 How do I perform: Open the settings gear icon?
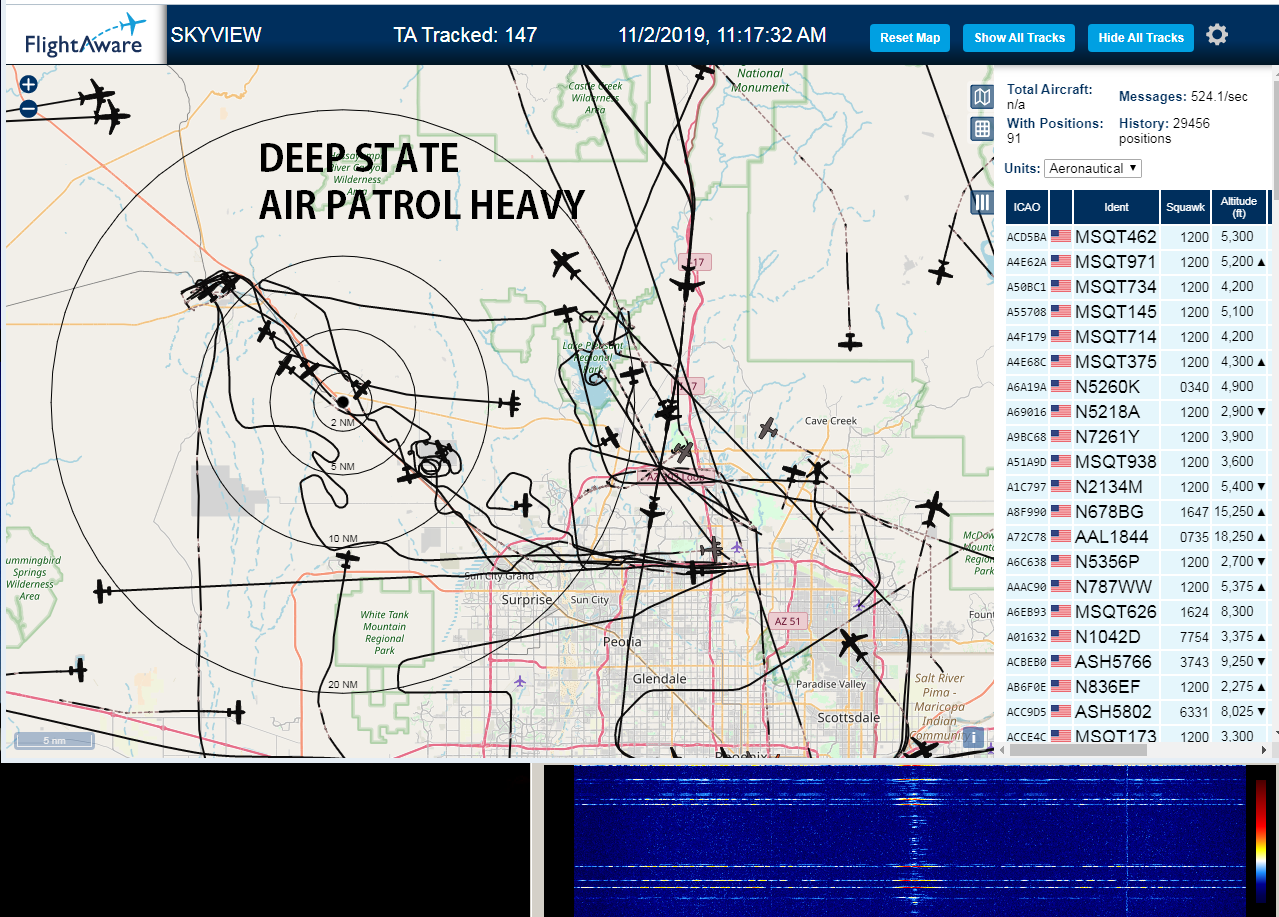(x=1216, y=35)
